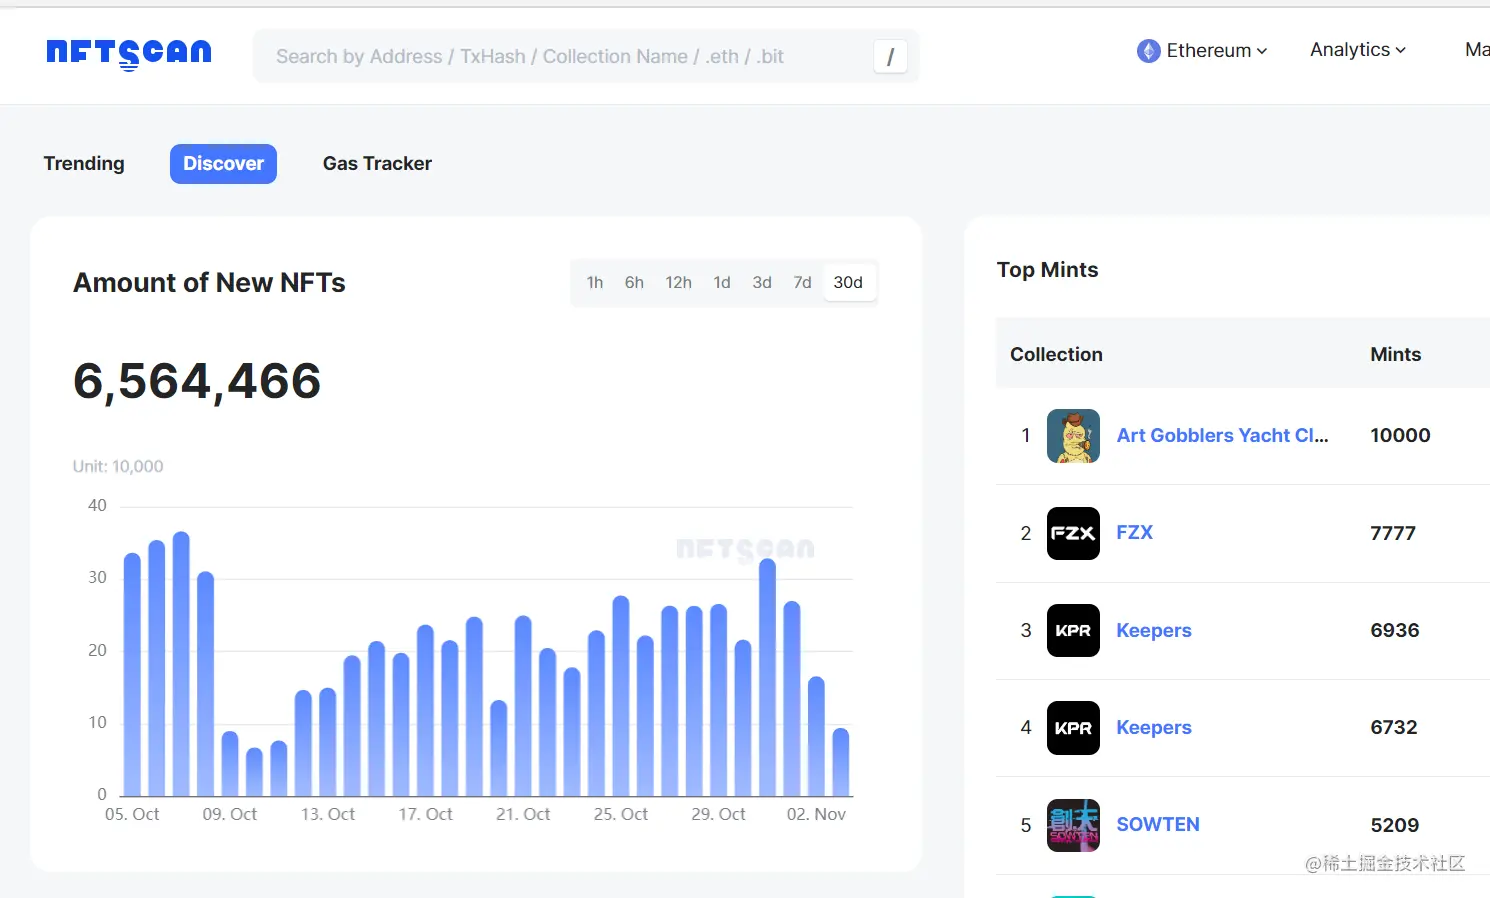Open the Art Gobblers Yacht Club link
Image resolution: width=1490 pixels, height=898 pixels.
(1222, 436)
